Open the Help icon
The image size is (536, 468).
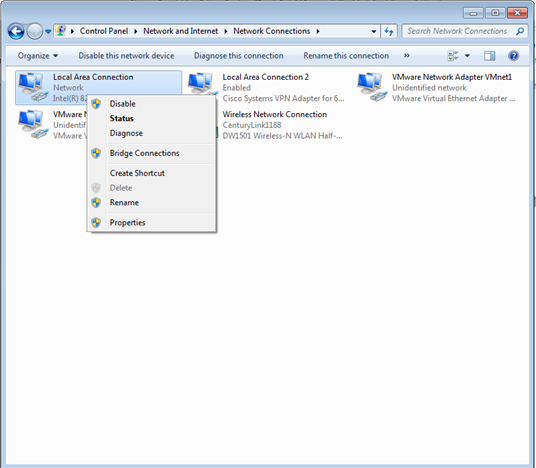click(x=513, y=56)
